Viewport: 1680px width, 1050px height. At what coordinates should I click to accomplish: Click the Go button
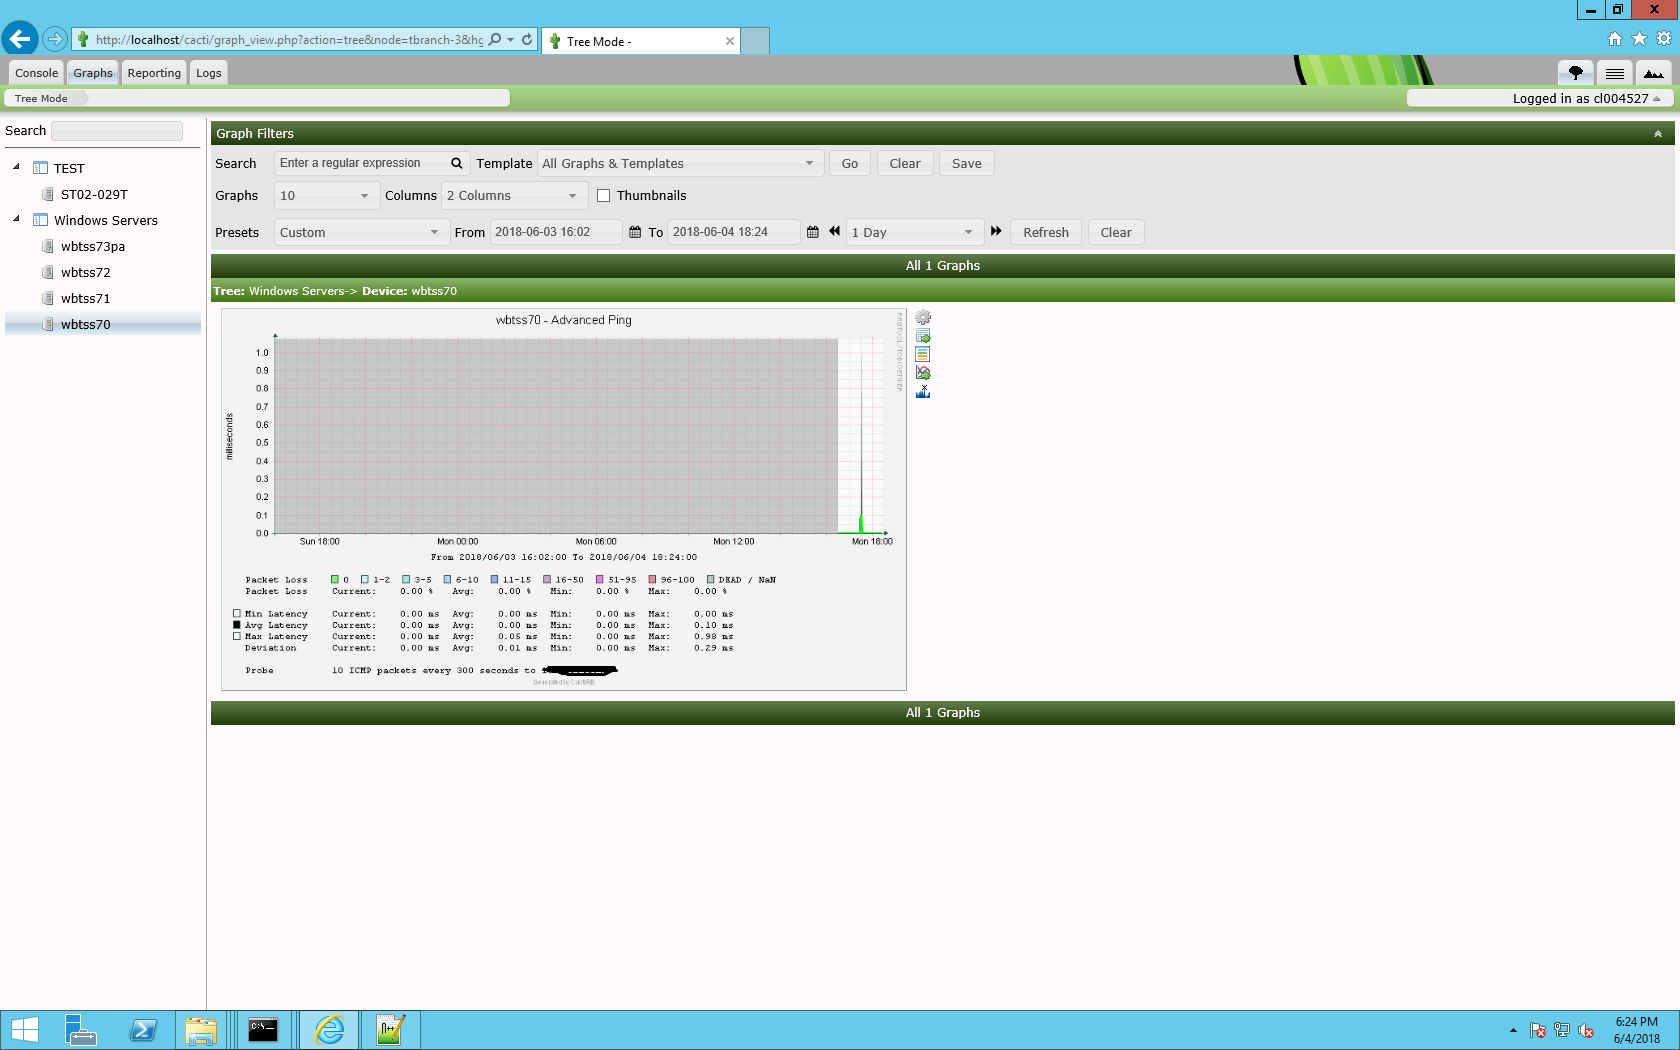pyautogui.click(x=850, y=163)
